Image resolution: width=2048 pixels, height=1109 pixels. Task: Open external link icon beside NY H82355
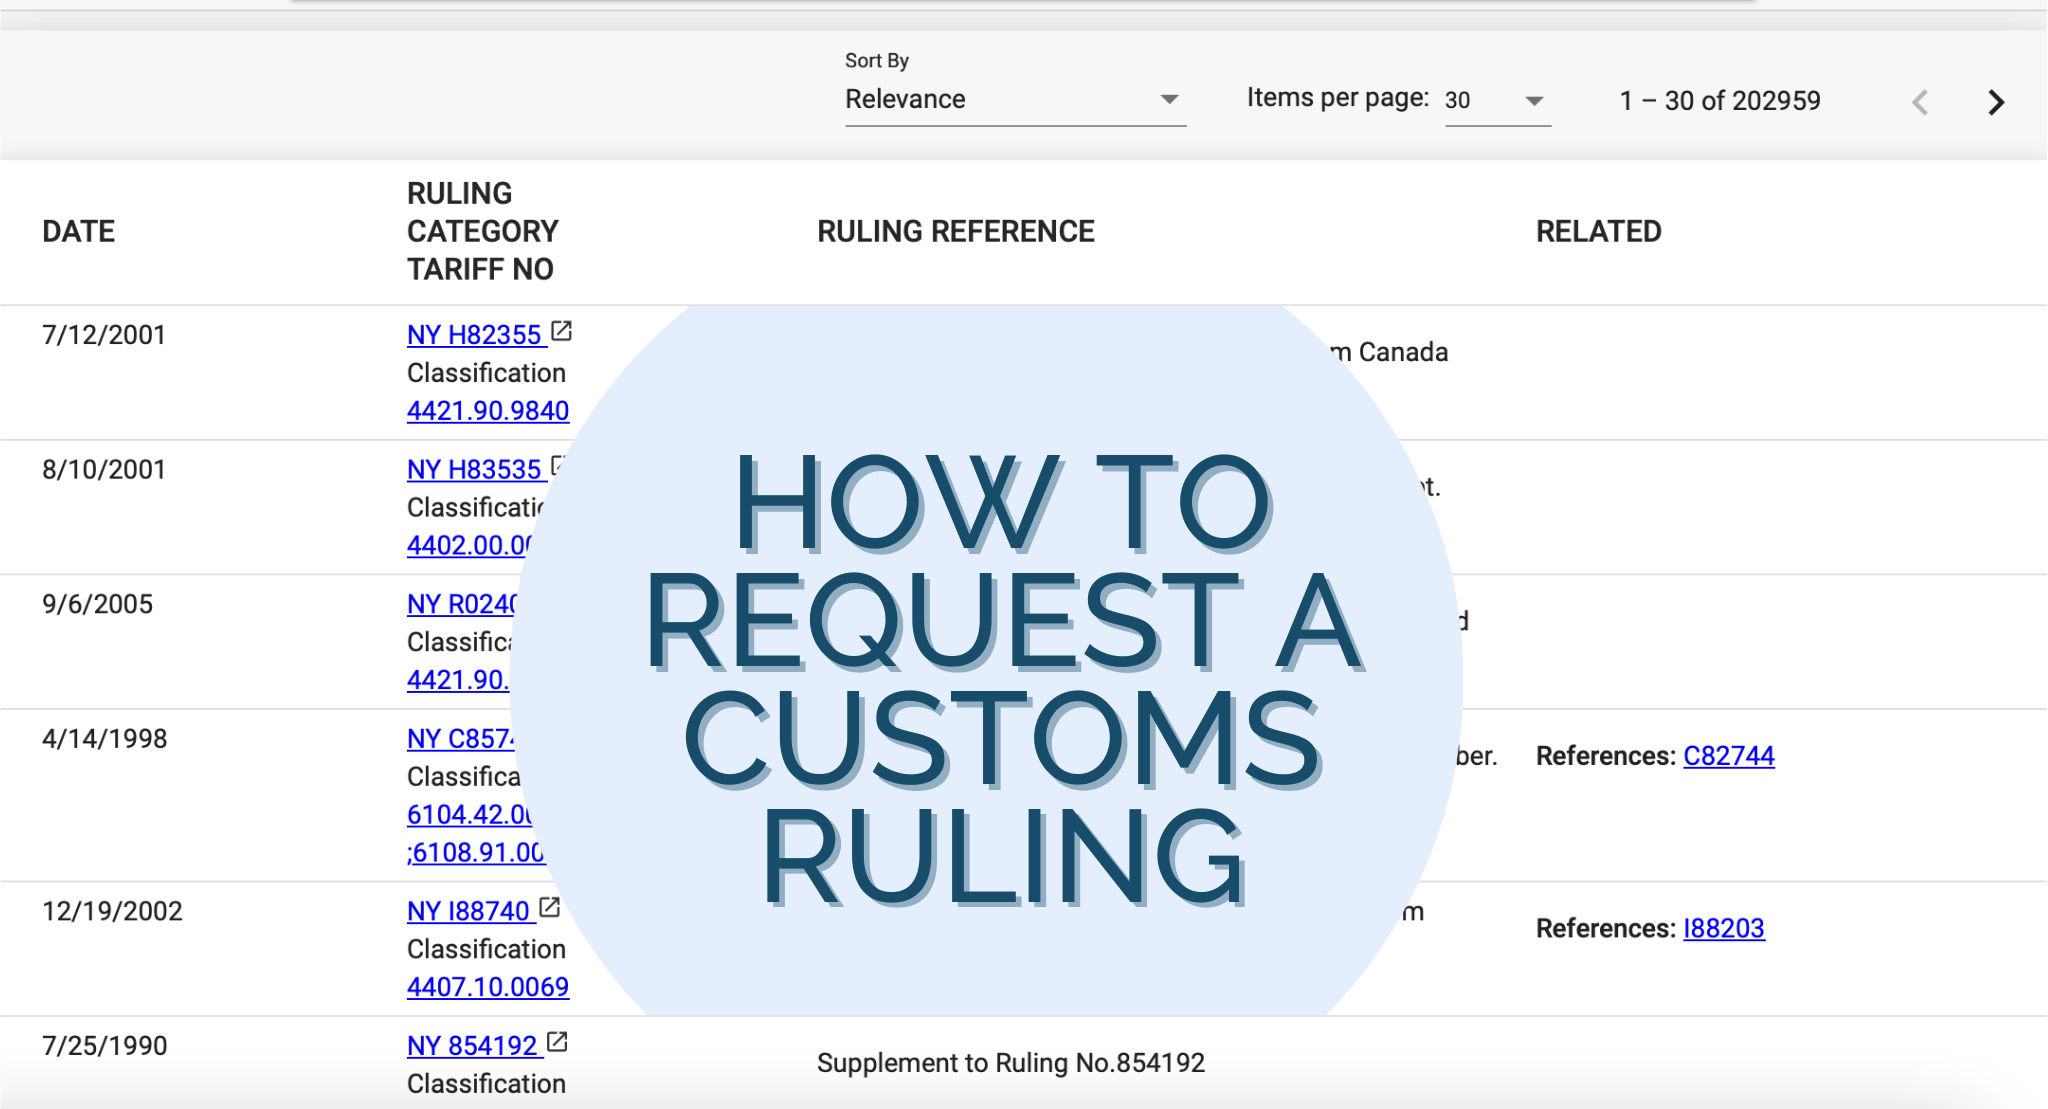point(562,332)
